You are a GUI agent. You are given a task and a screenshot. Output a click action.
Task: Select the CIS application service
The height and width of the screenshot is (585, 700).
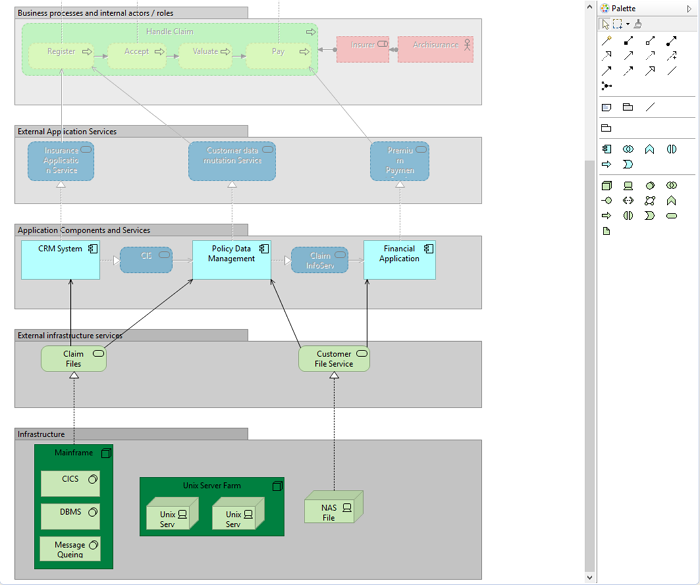(x=146, y=260)
